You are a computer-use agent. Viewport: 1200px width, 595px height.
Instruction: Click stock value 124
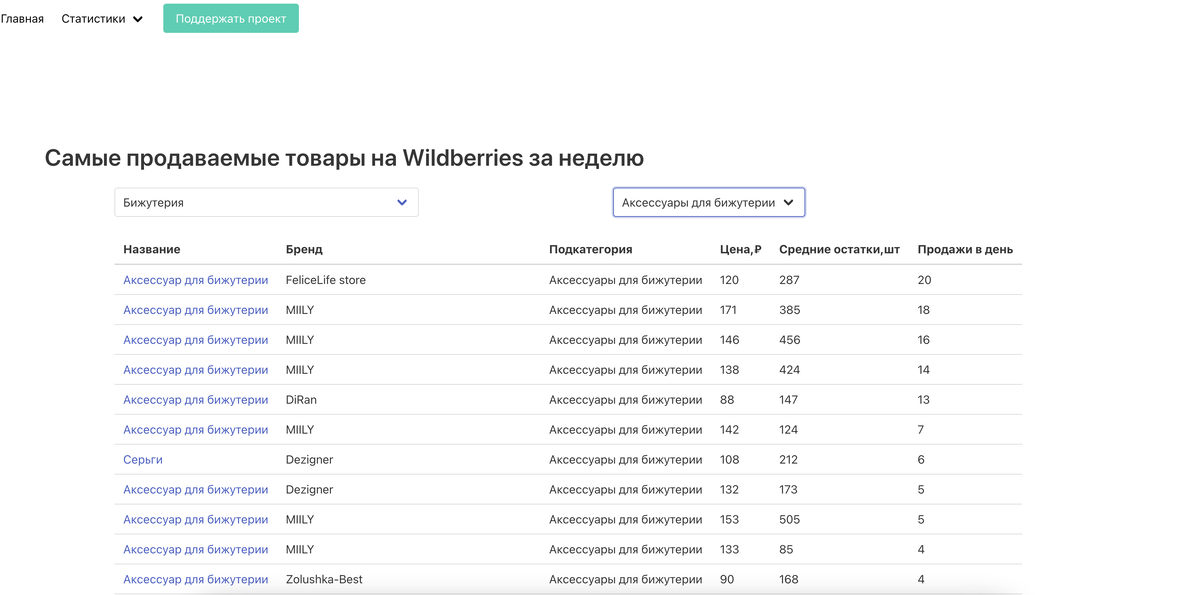789,430
